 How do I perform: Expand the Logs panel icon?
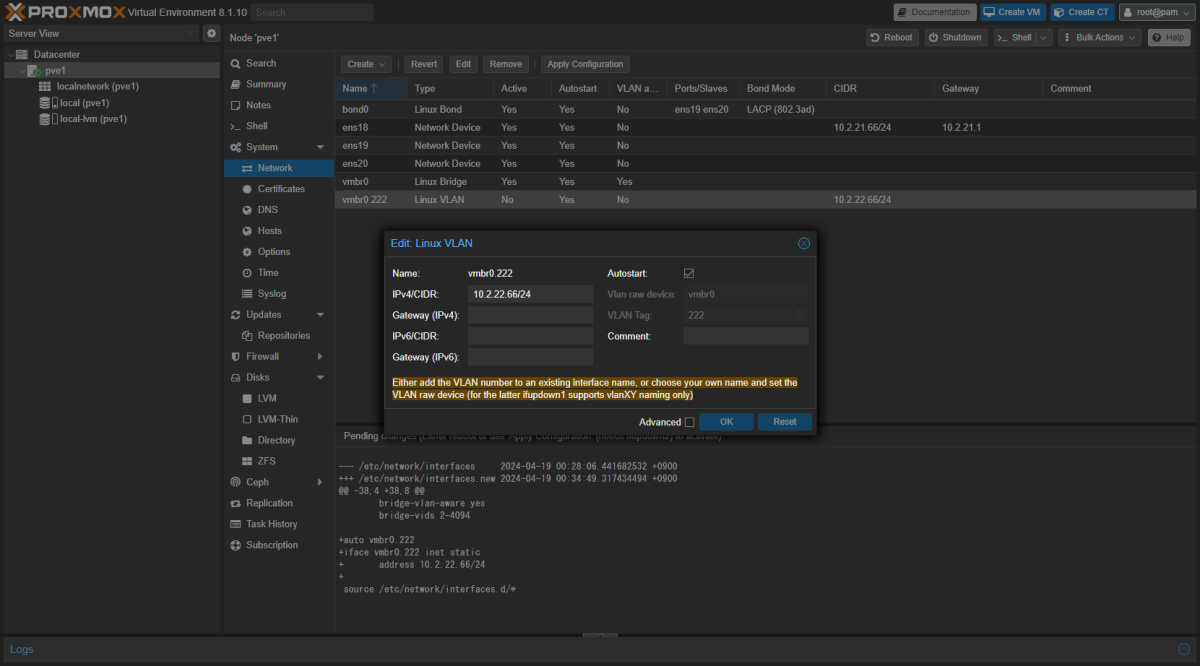pyautogui.click(x=1183, y=649)
